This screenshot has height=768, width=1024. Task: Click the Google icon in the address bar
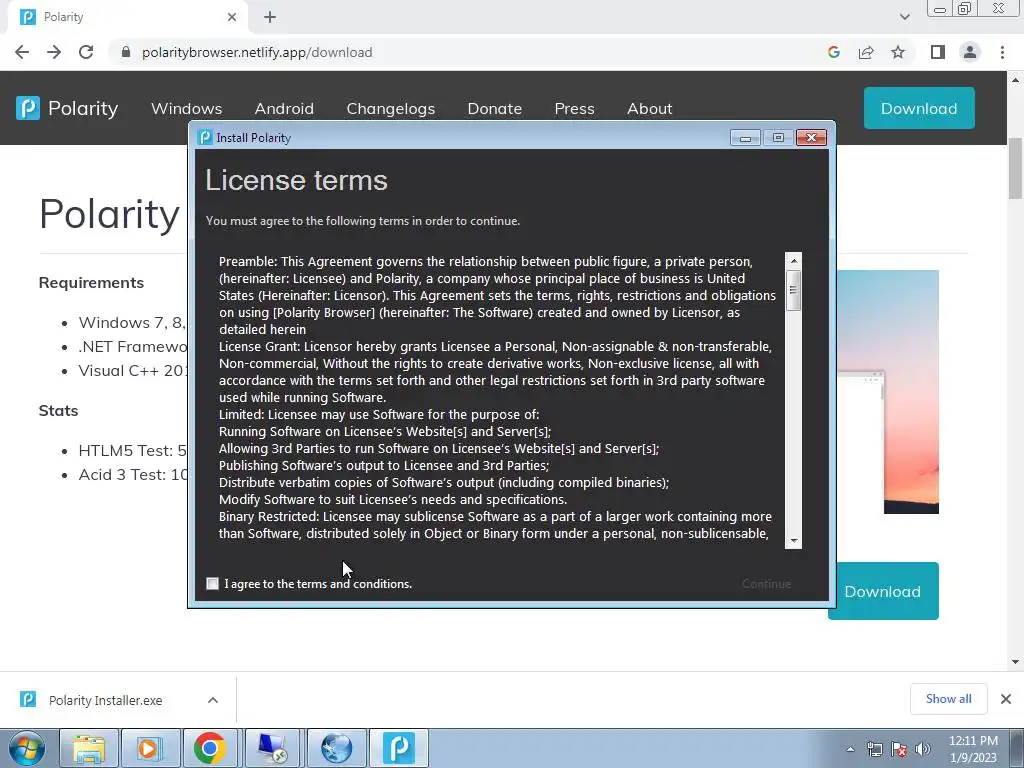(833, 52)
